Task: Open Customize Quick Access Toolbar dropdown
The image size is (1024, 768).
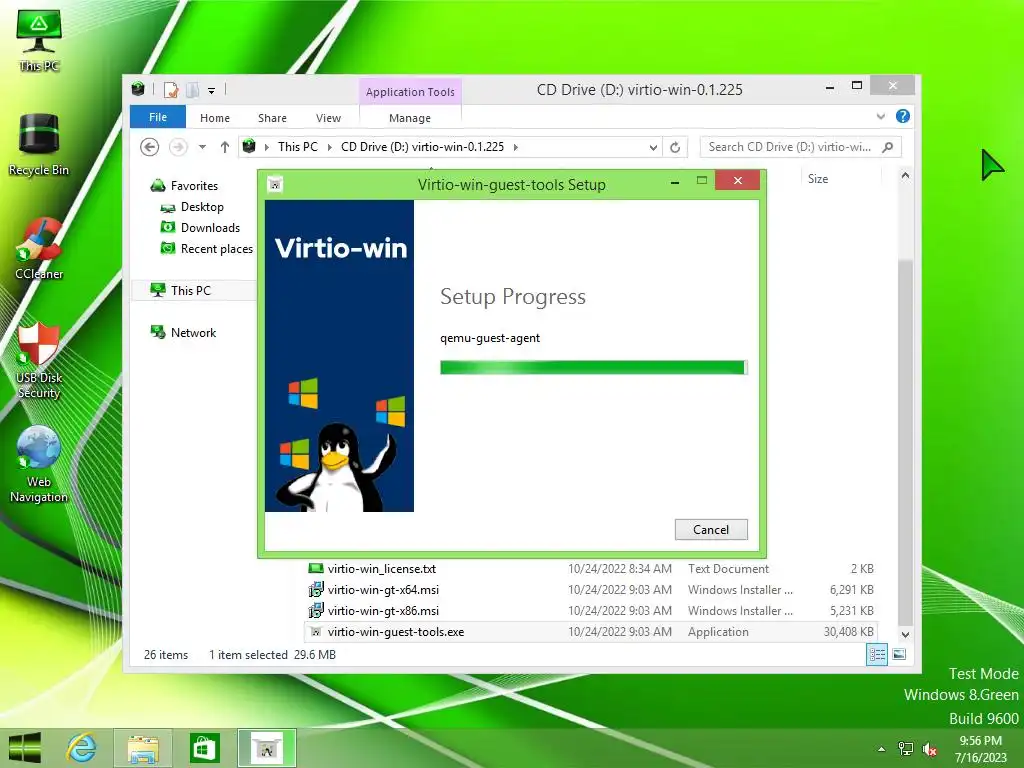Action: click(212, 91)
